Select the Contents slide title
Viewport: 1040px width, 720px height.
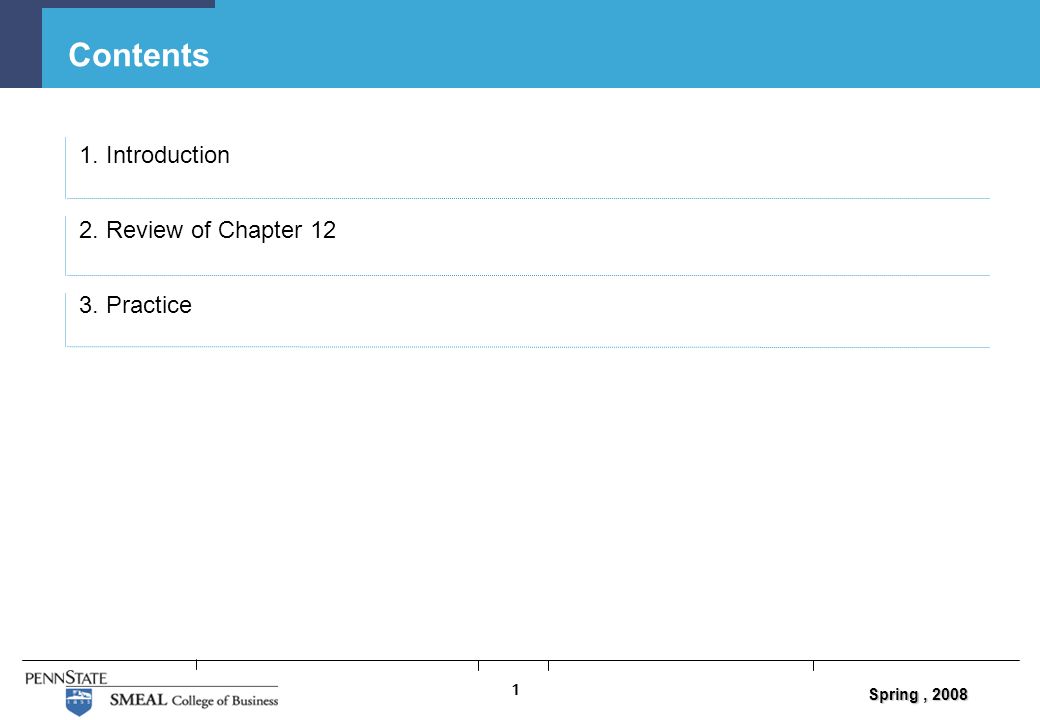(139, 55)
